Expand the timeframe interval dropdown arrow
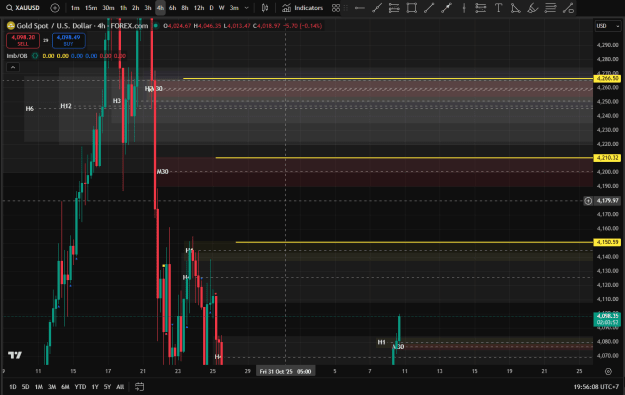The width and height of the screenshot is (625, 395). pyautogui.click(x=246, y=8)
